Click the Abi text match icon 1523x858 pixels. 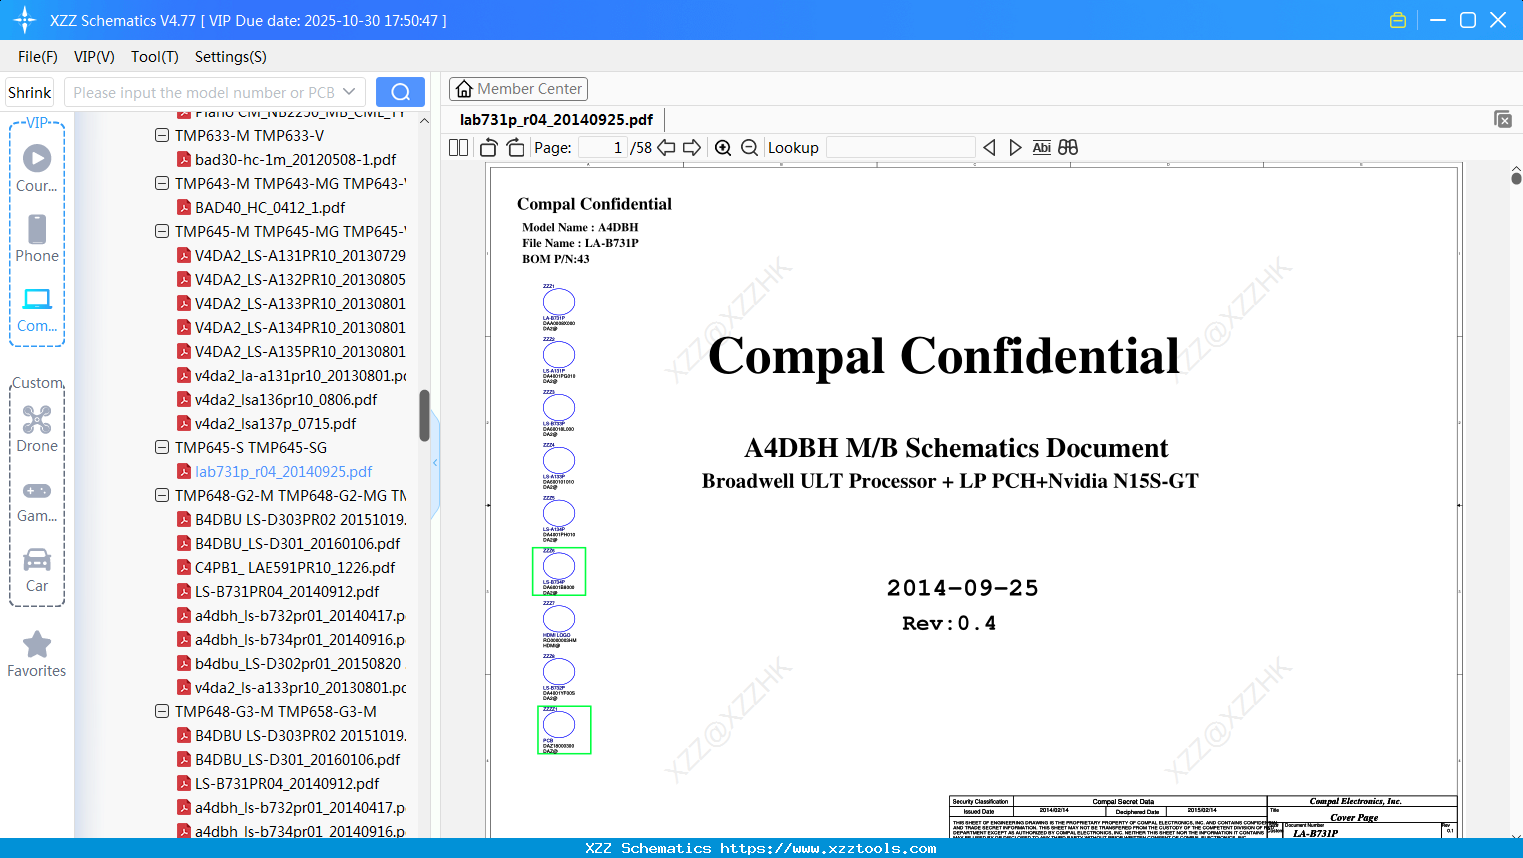point(1042,148)
